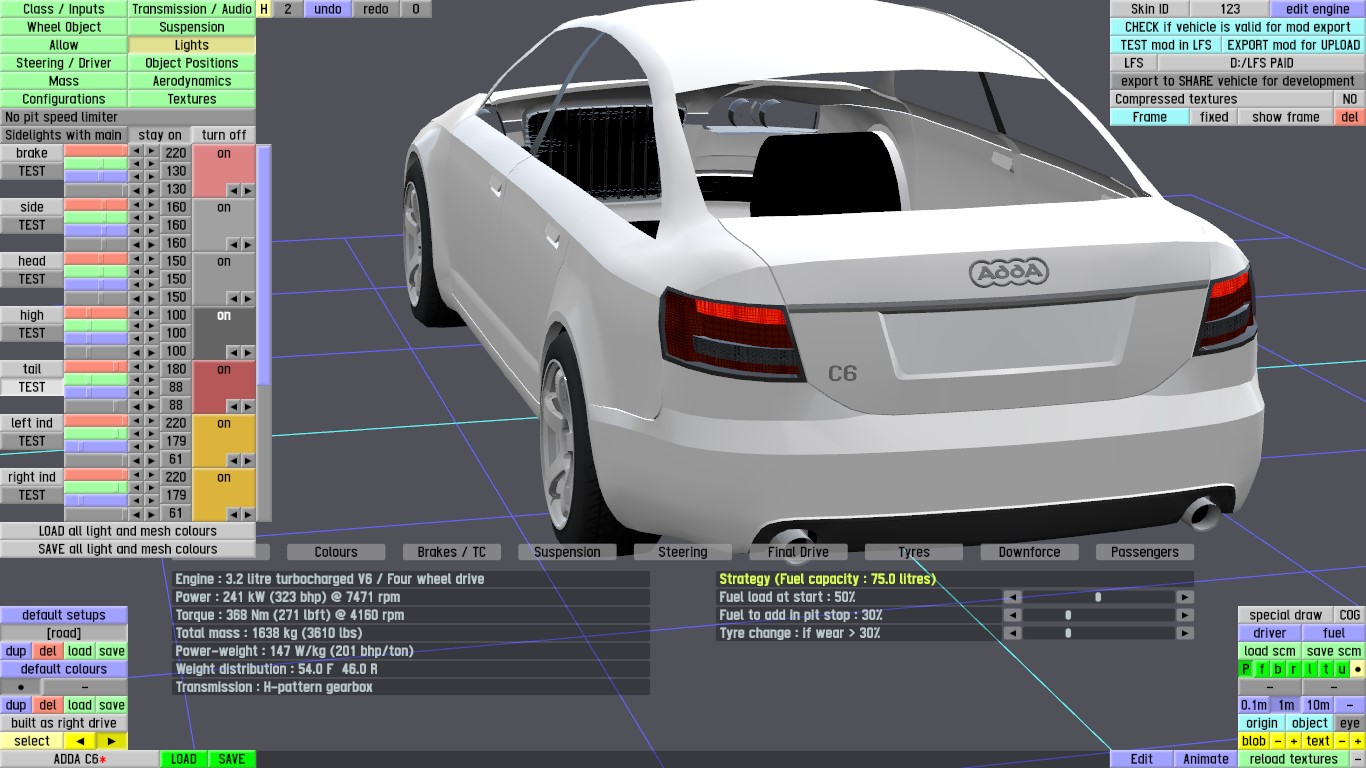Image resolution: width=1366 pixels, height=768 pixels.
Task: Toggle the 'special draw' mode
Action: [1286, 615]
